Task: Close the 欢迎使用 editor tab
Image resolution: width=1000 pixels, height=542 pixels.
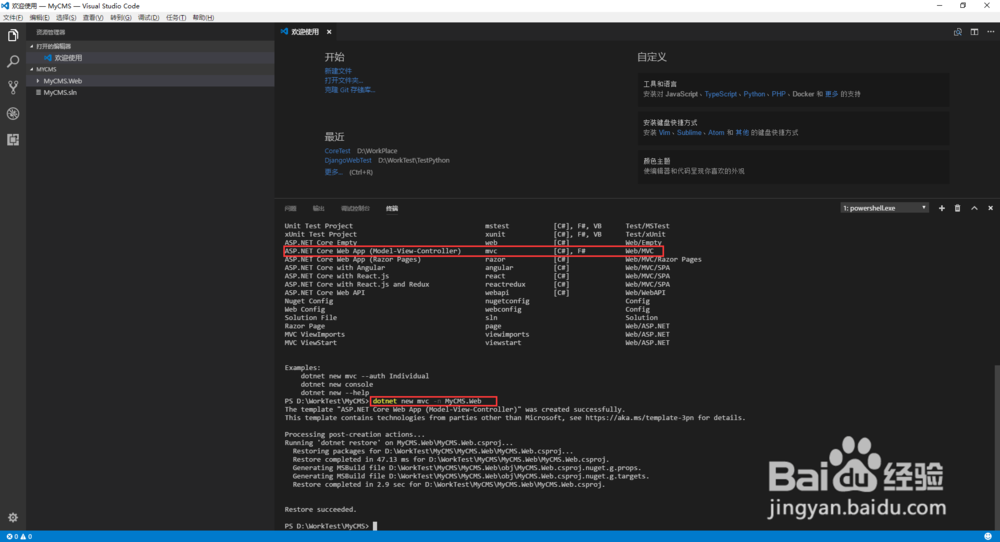Action: [x=329, y=32]
